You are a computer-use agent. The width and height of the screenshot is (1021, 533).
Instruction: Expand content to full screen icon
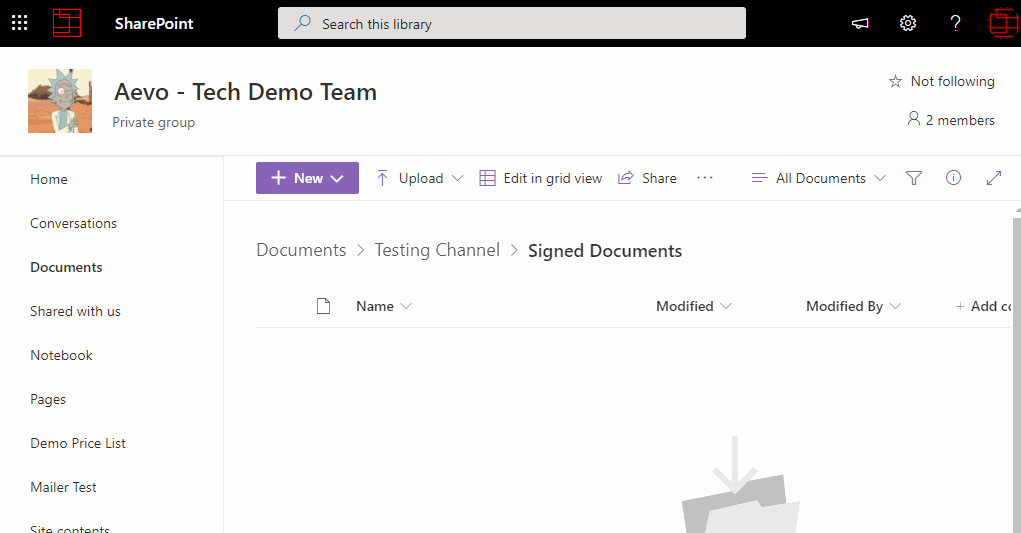tap(994, 178)
